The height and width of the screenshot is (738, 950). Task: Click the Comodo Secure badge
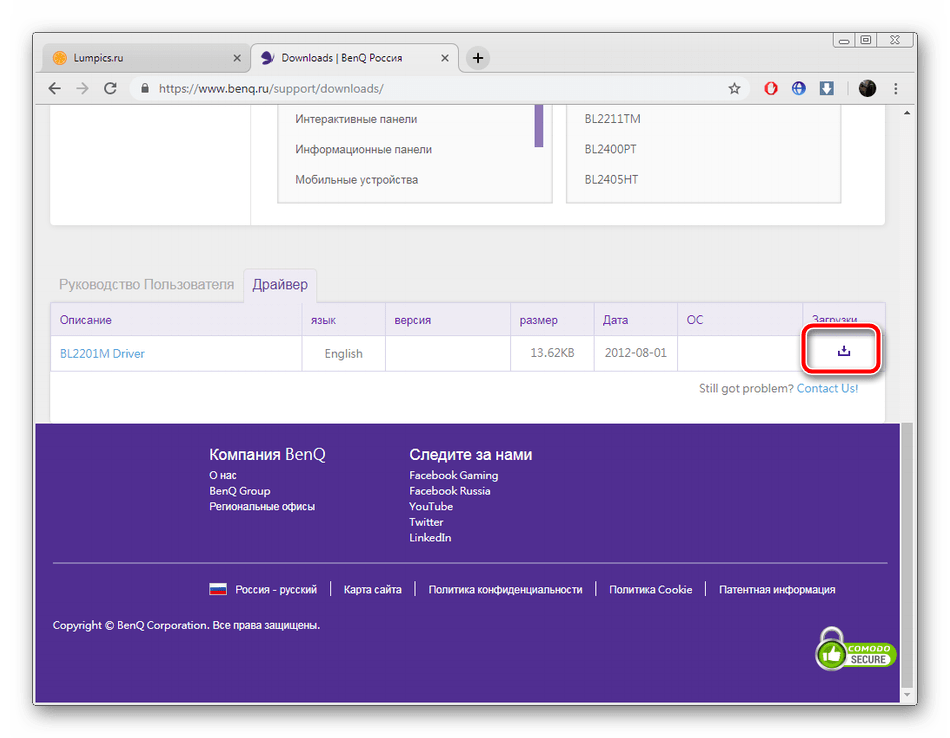856,650
